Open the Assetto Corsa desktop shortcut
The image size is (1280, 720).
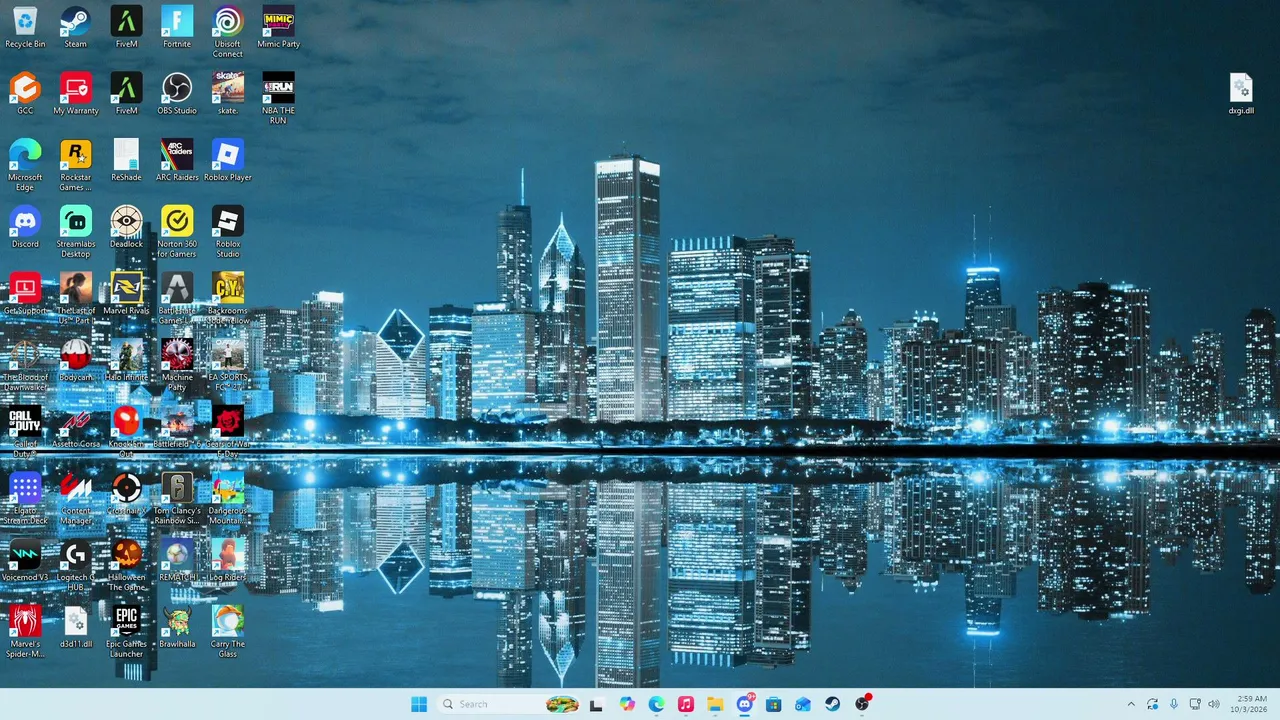point(75,428)
